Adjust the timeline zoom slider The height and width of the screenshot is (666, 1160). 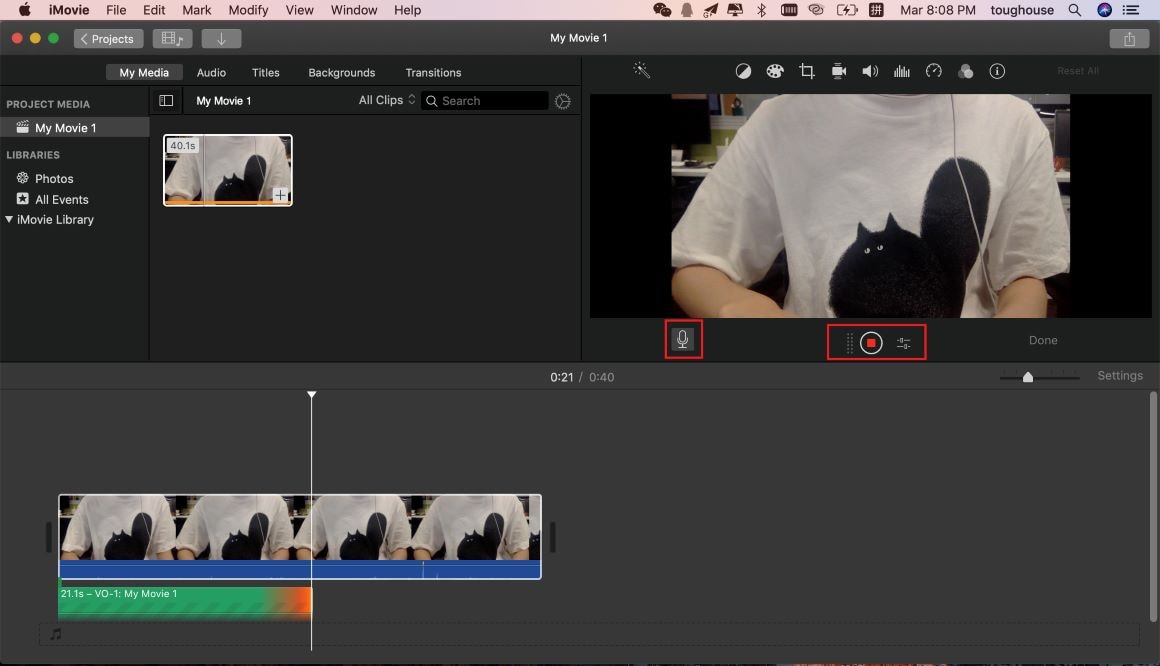pos(1028,377)
